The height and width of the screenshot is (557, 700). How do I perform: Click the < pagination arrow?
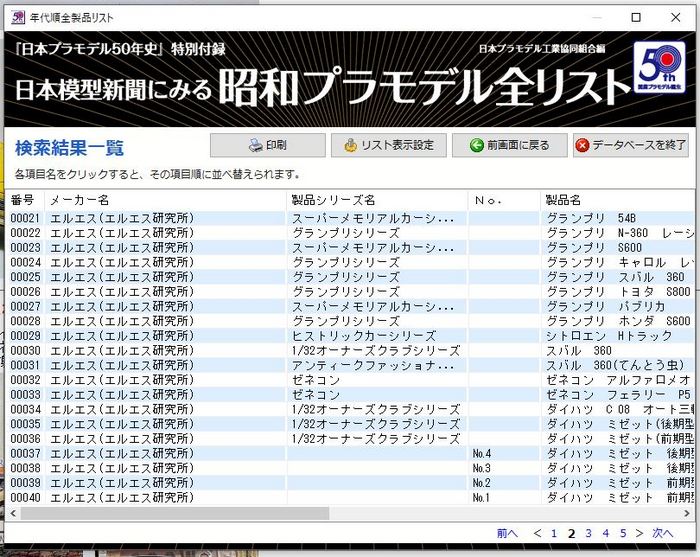pyautogui.click(x=538, y=533)
